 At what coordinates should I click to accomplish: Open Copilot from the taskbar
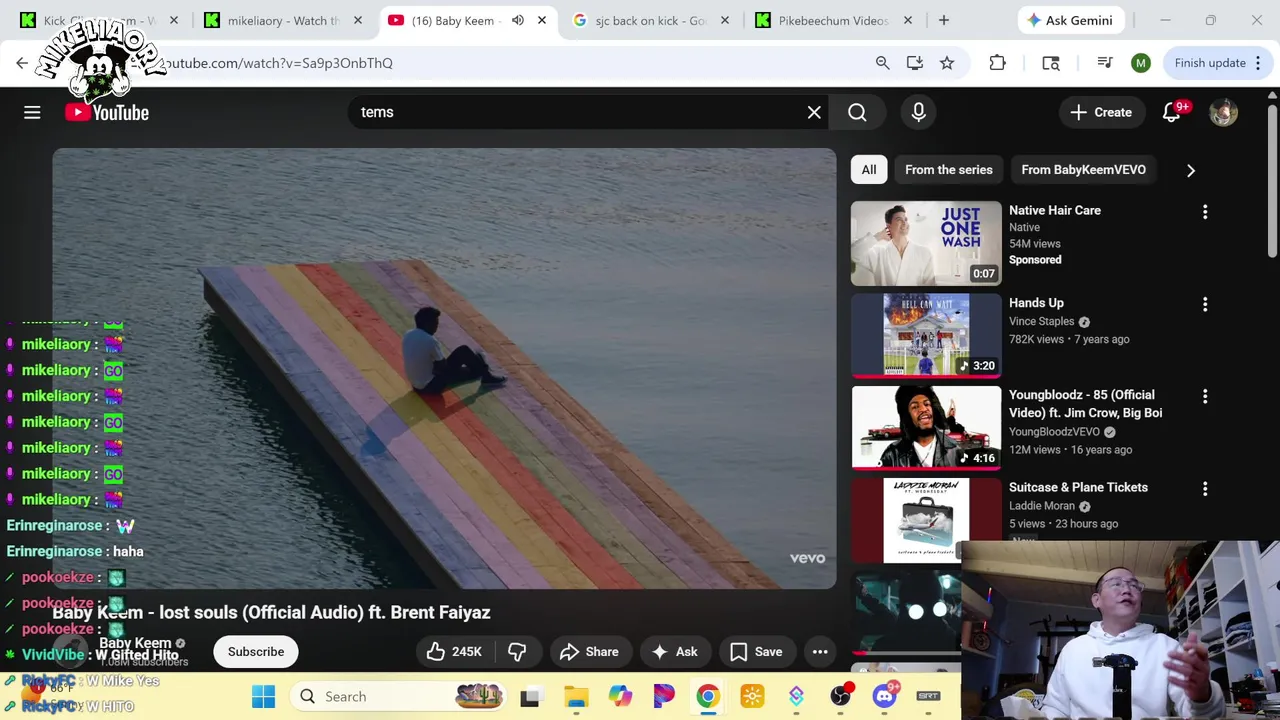point(620,696)
